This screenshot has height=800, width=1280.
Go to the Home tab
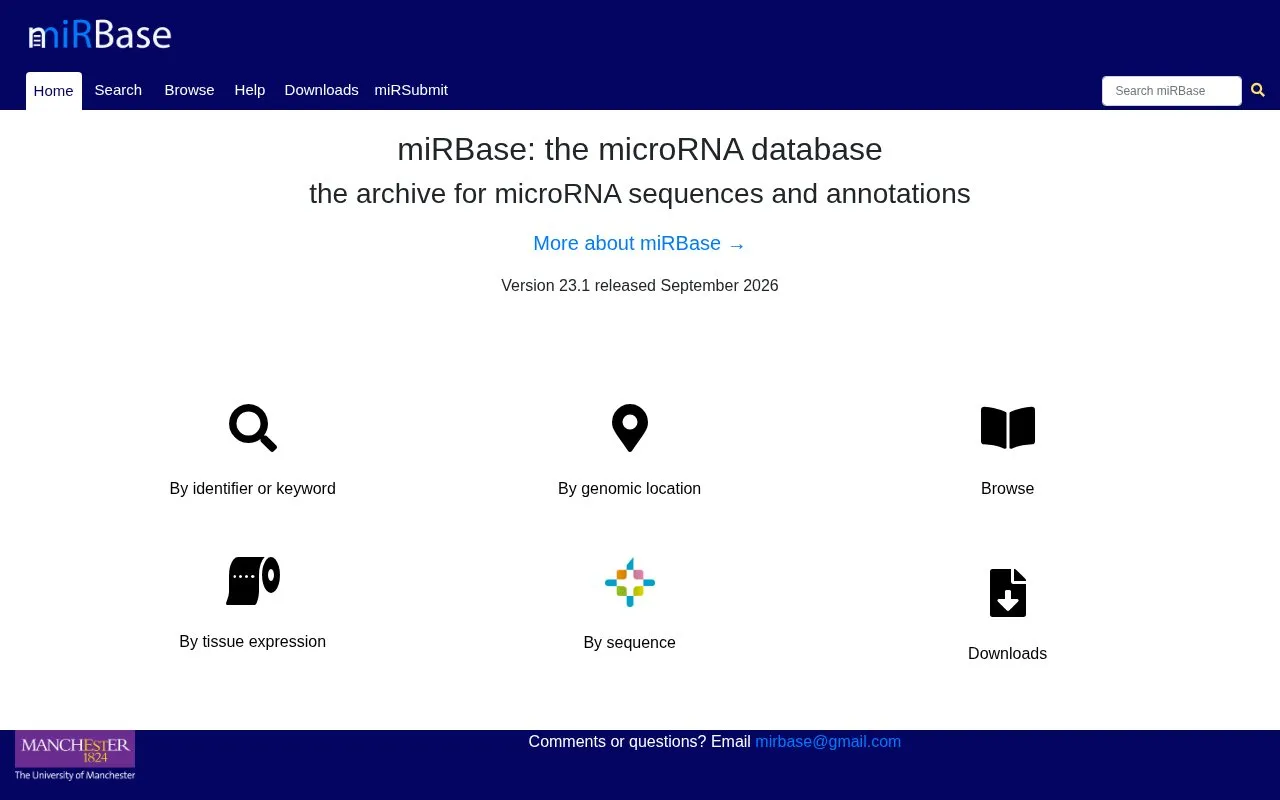[54, 91]
